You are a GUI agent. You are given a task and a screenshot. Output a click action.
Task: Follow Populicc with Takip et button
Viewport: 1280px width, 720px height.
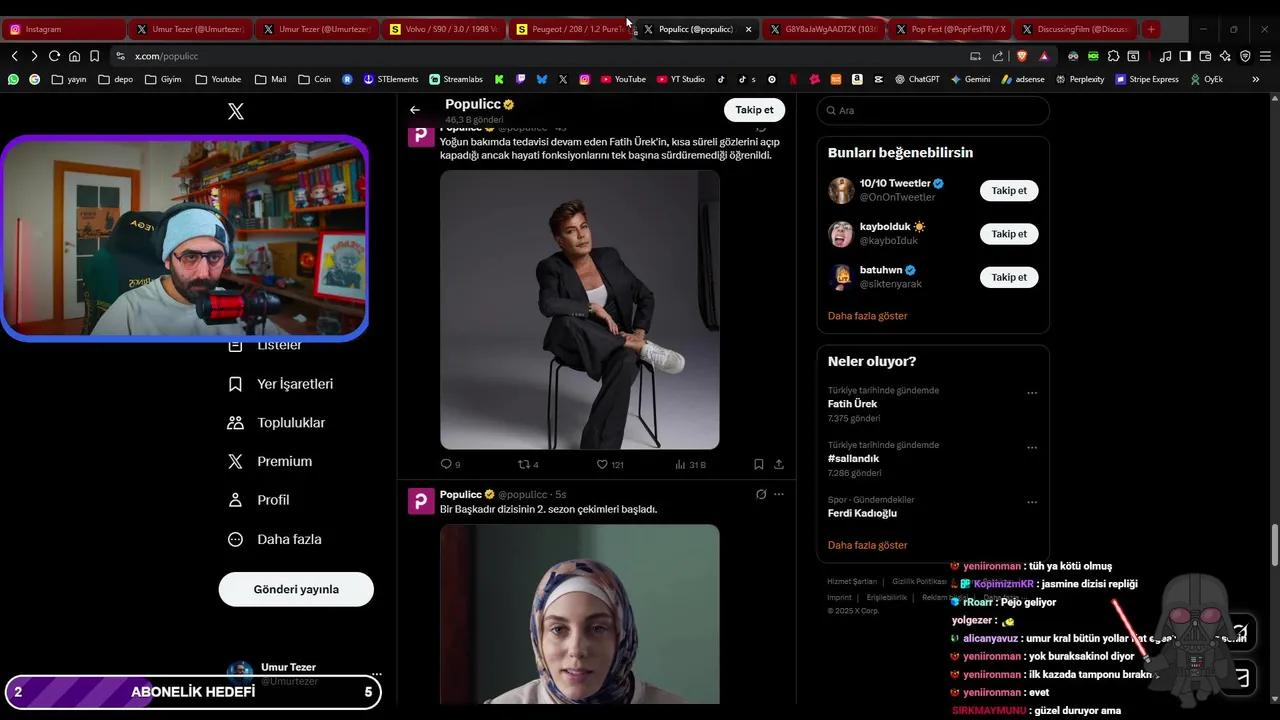754,110
